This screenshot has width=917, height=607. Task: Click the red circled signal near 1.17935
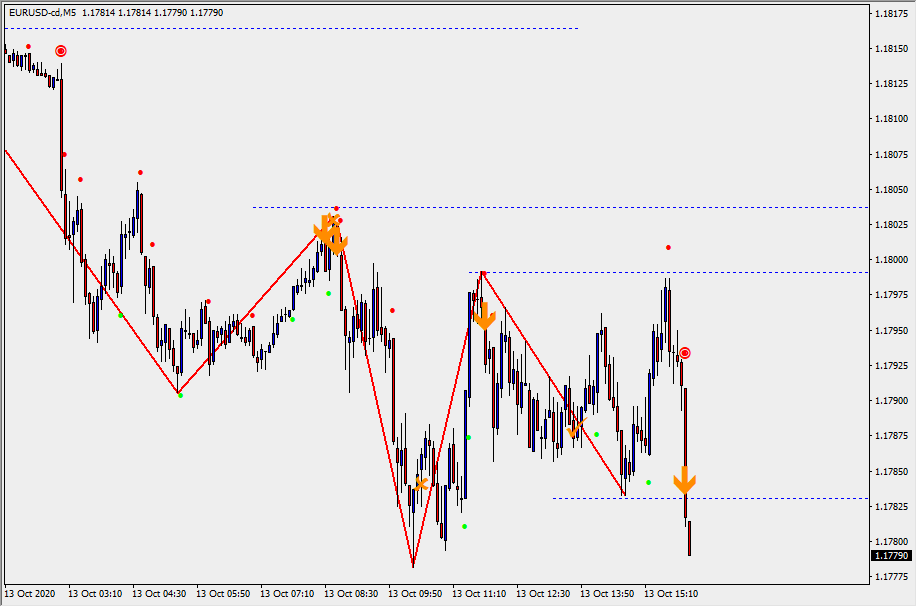coord(684,353)
